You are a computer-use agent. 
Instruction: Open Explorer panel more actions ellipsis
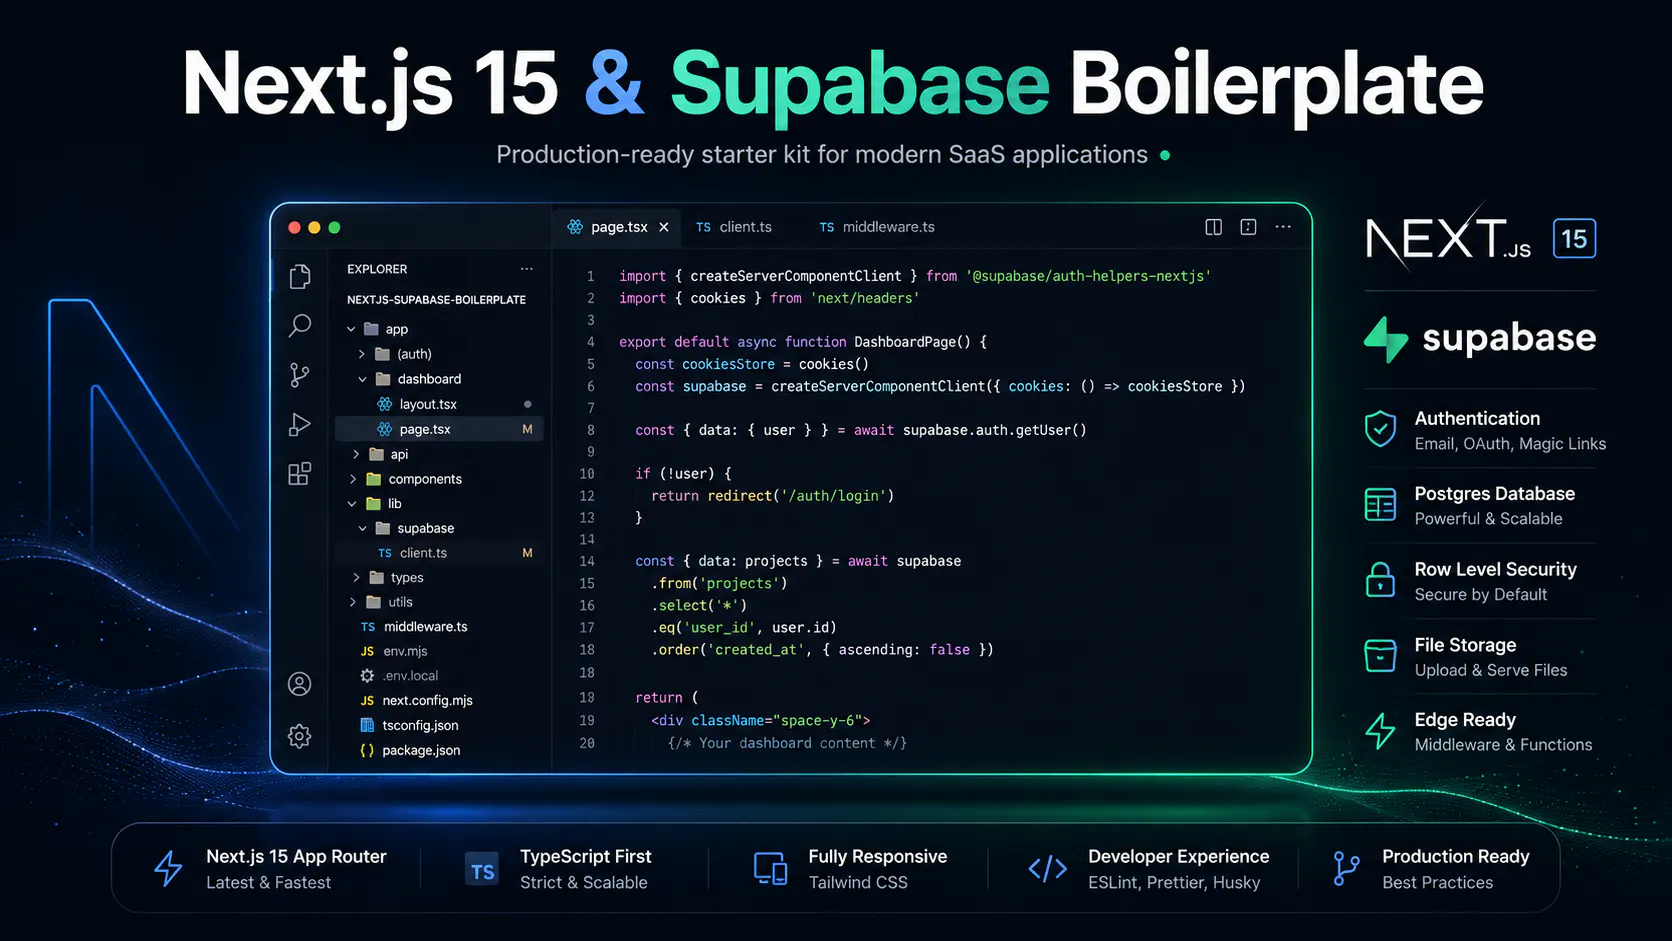coord(527,269)
